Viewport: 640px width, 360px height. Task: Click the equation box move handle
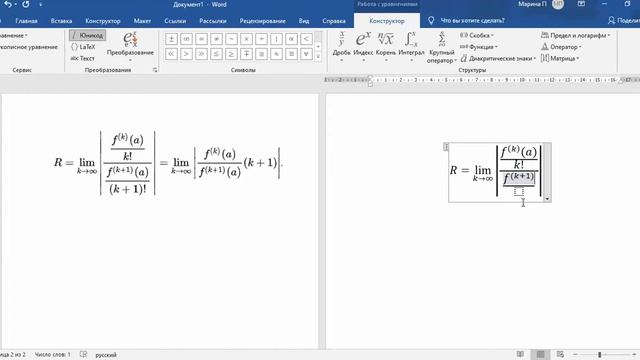(446, 147)
